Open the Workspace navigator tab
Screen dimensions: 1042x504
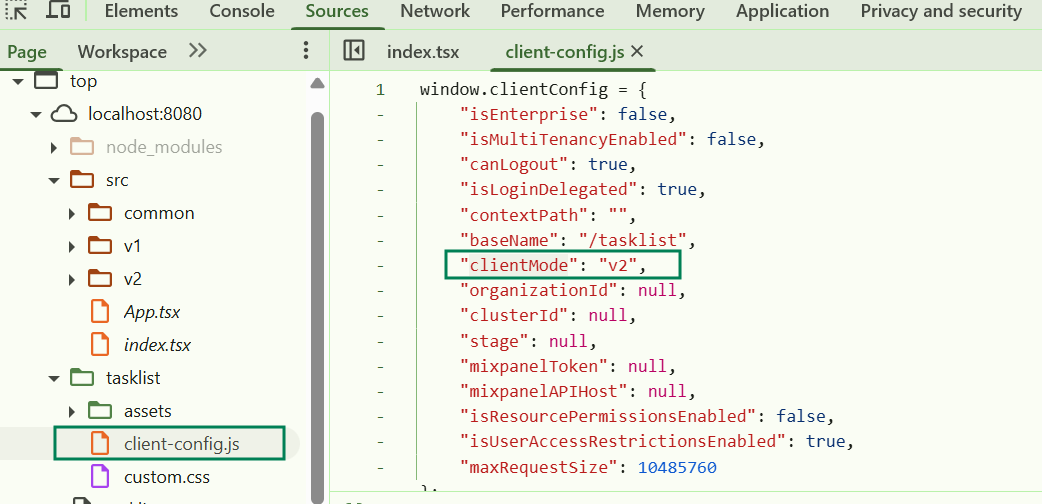pyautogui.click(x=122, y=51)
